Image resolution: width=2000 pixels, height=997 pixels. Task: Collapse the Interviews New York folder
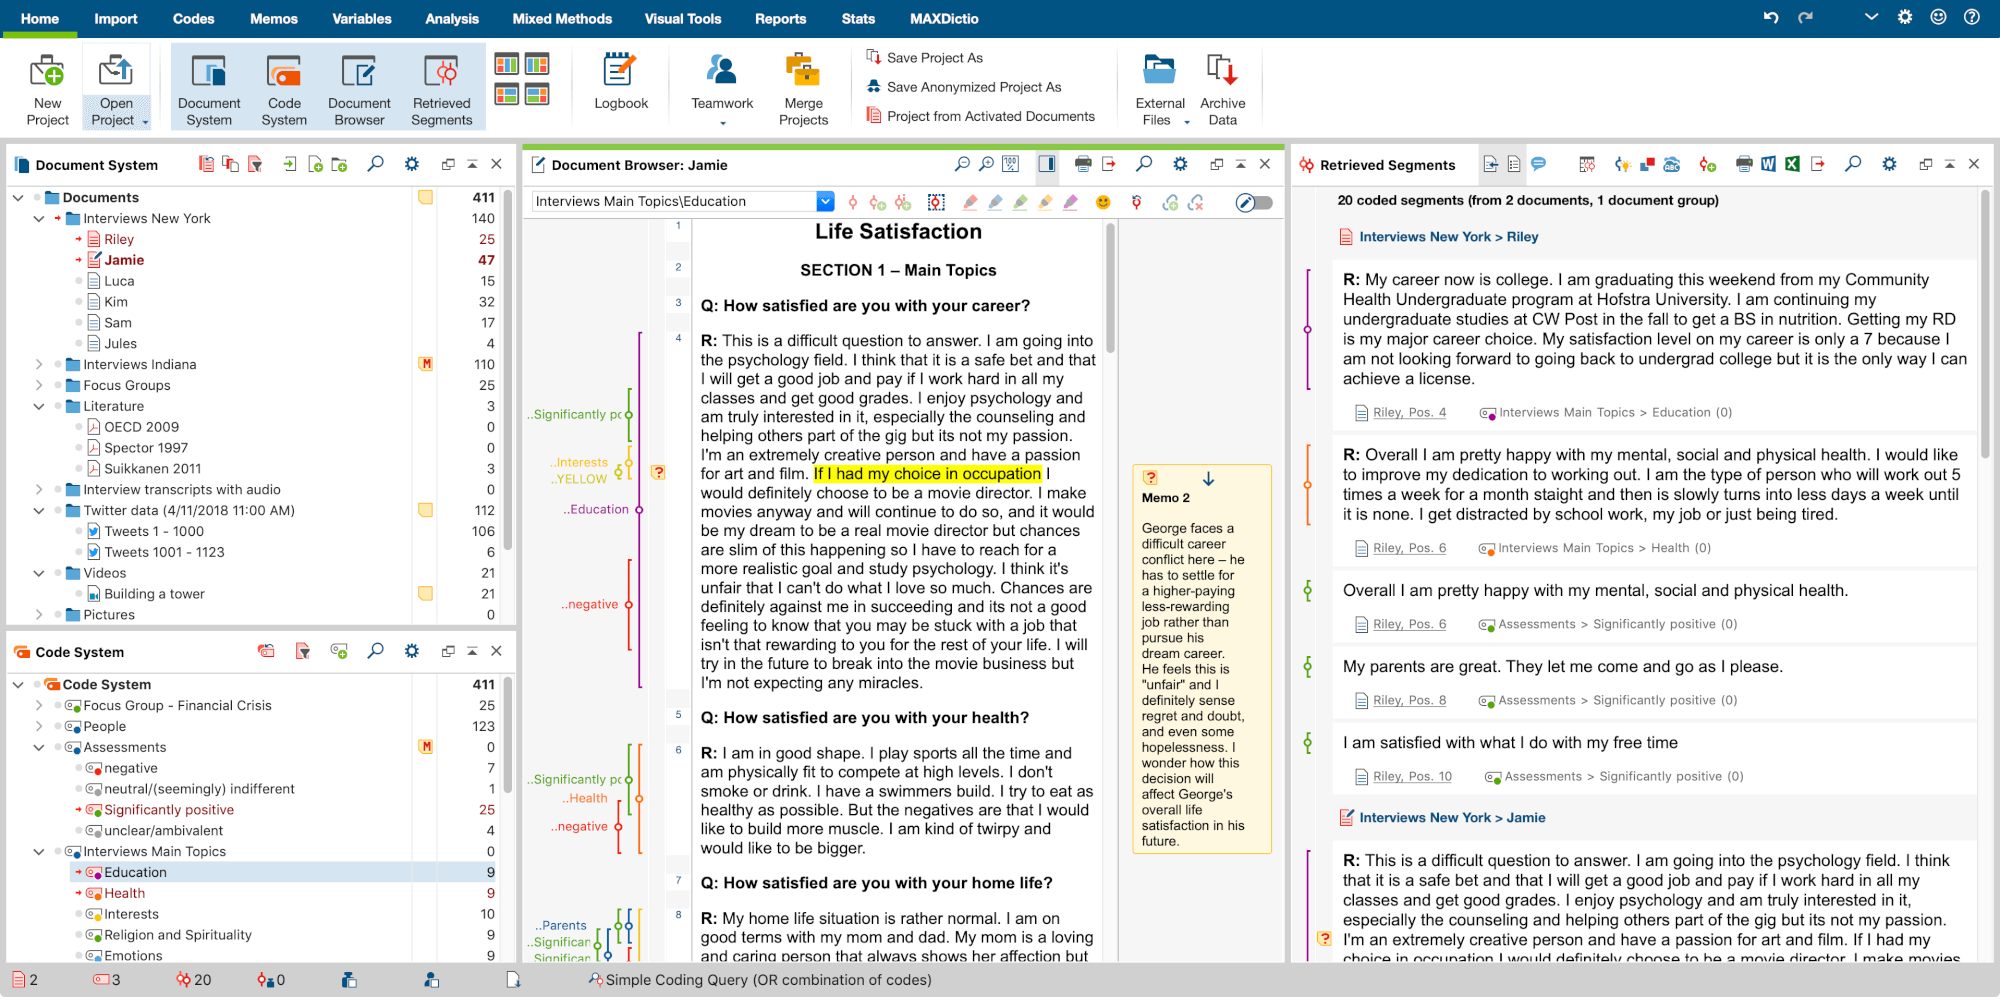coord(39,219)
